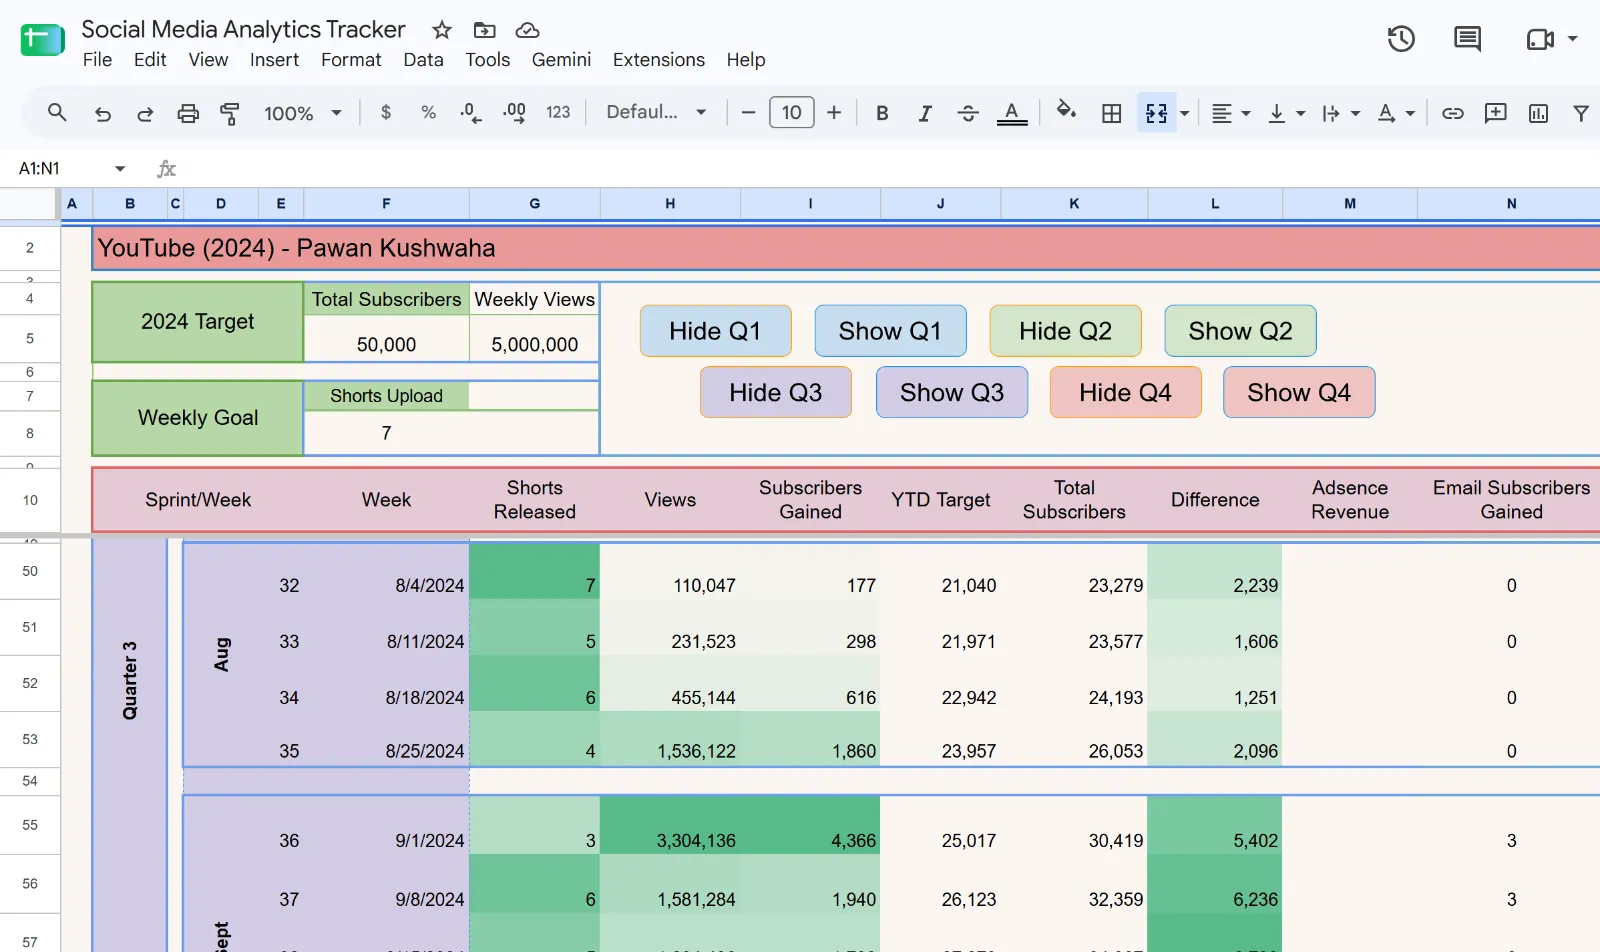Expand the name box dropdown arrow
The width and height of the screenshot is (1600, 952).
click(120, 169)
